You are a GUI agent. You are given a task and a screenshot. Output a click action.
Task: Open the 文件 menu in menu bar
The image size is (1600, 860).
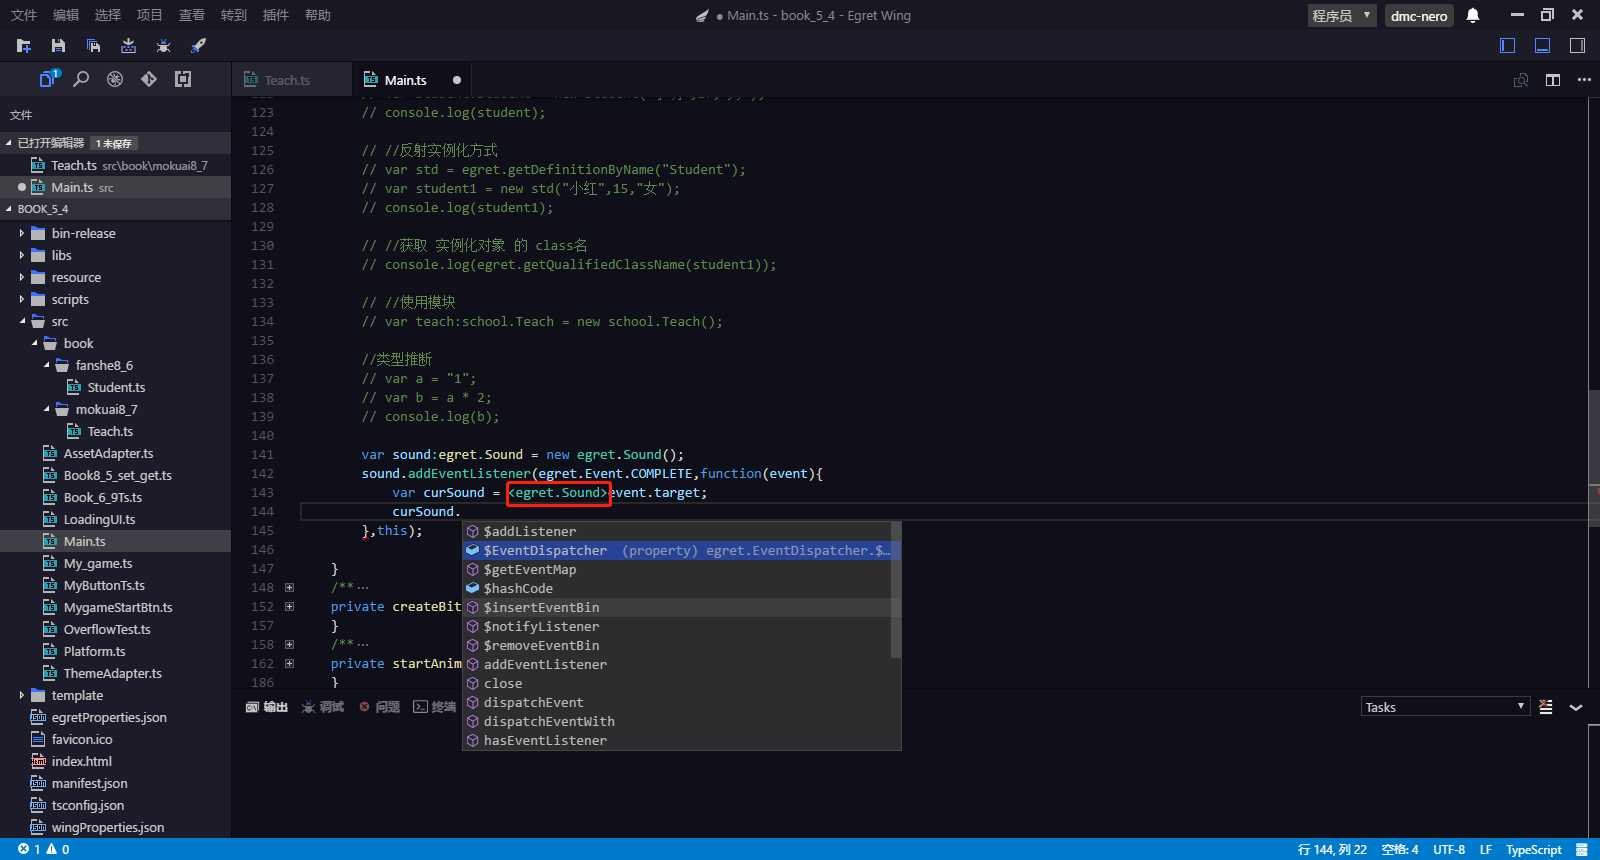(24, 15)
